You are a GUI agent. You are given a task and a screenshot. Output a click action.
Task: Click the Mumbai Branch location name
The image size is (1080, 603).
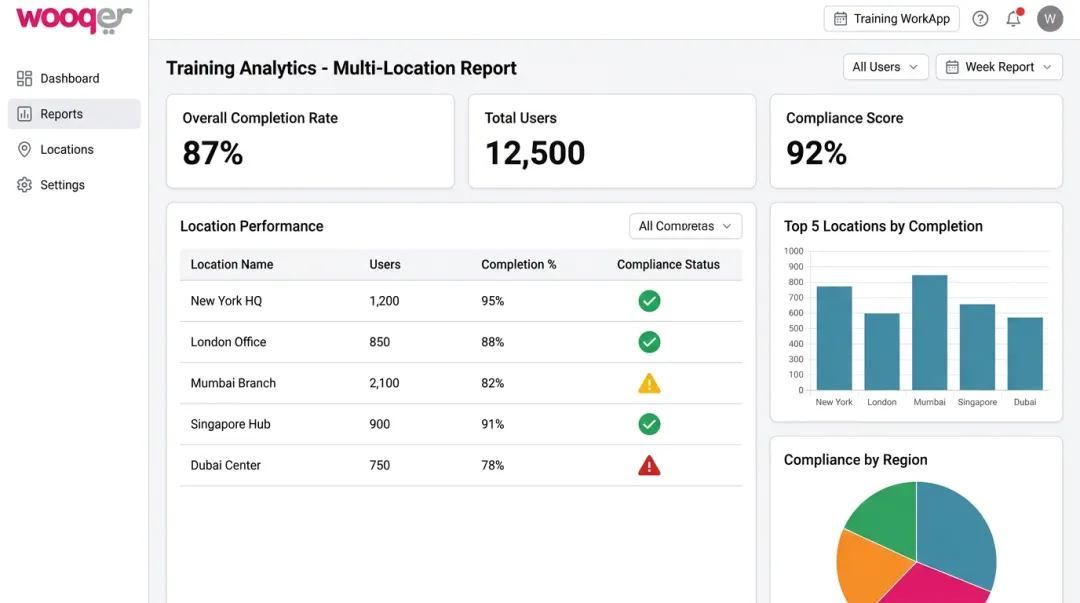point(233,383)
